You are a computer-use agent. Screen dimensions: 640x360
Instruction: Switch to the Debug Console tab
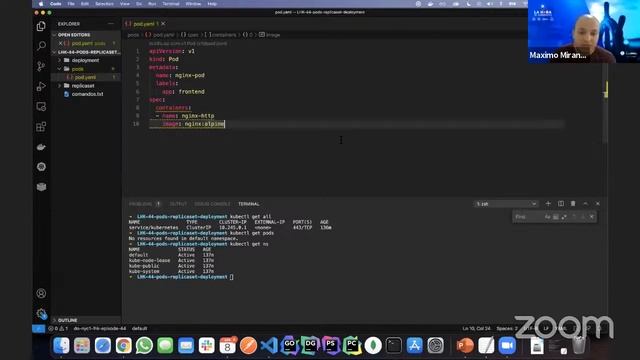pos(212,204)
